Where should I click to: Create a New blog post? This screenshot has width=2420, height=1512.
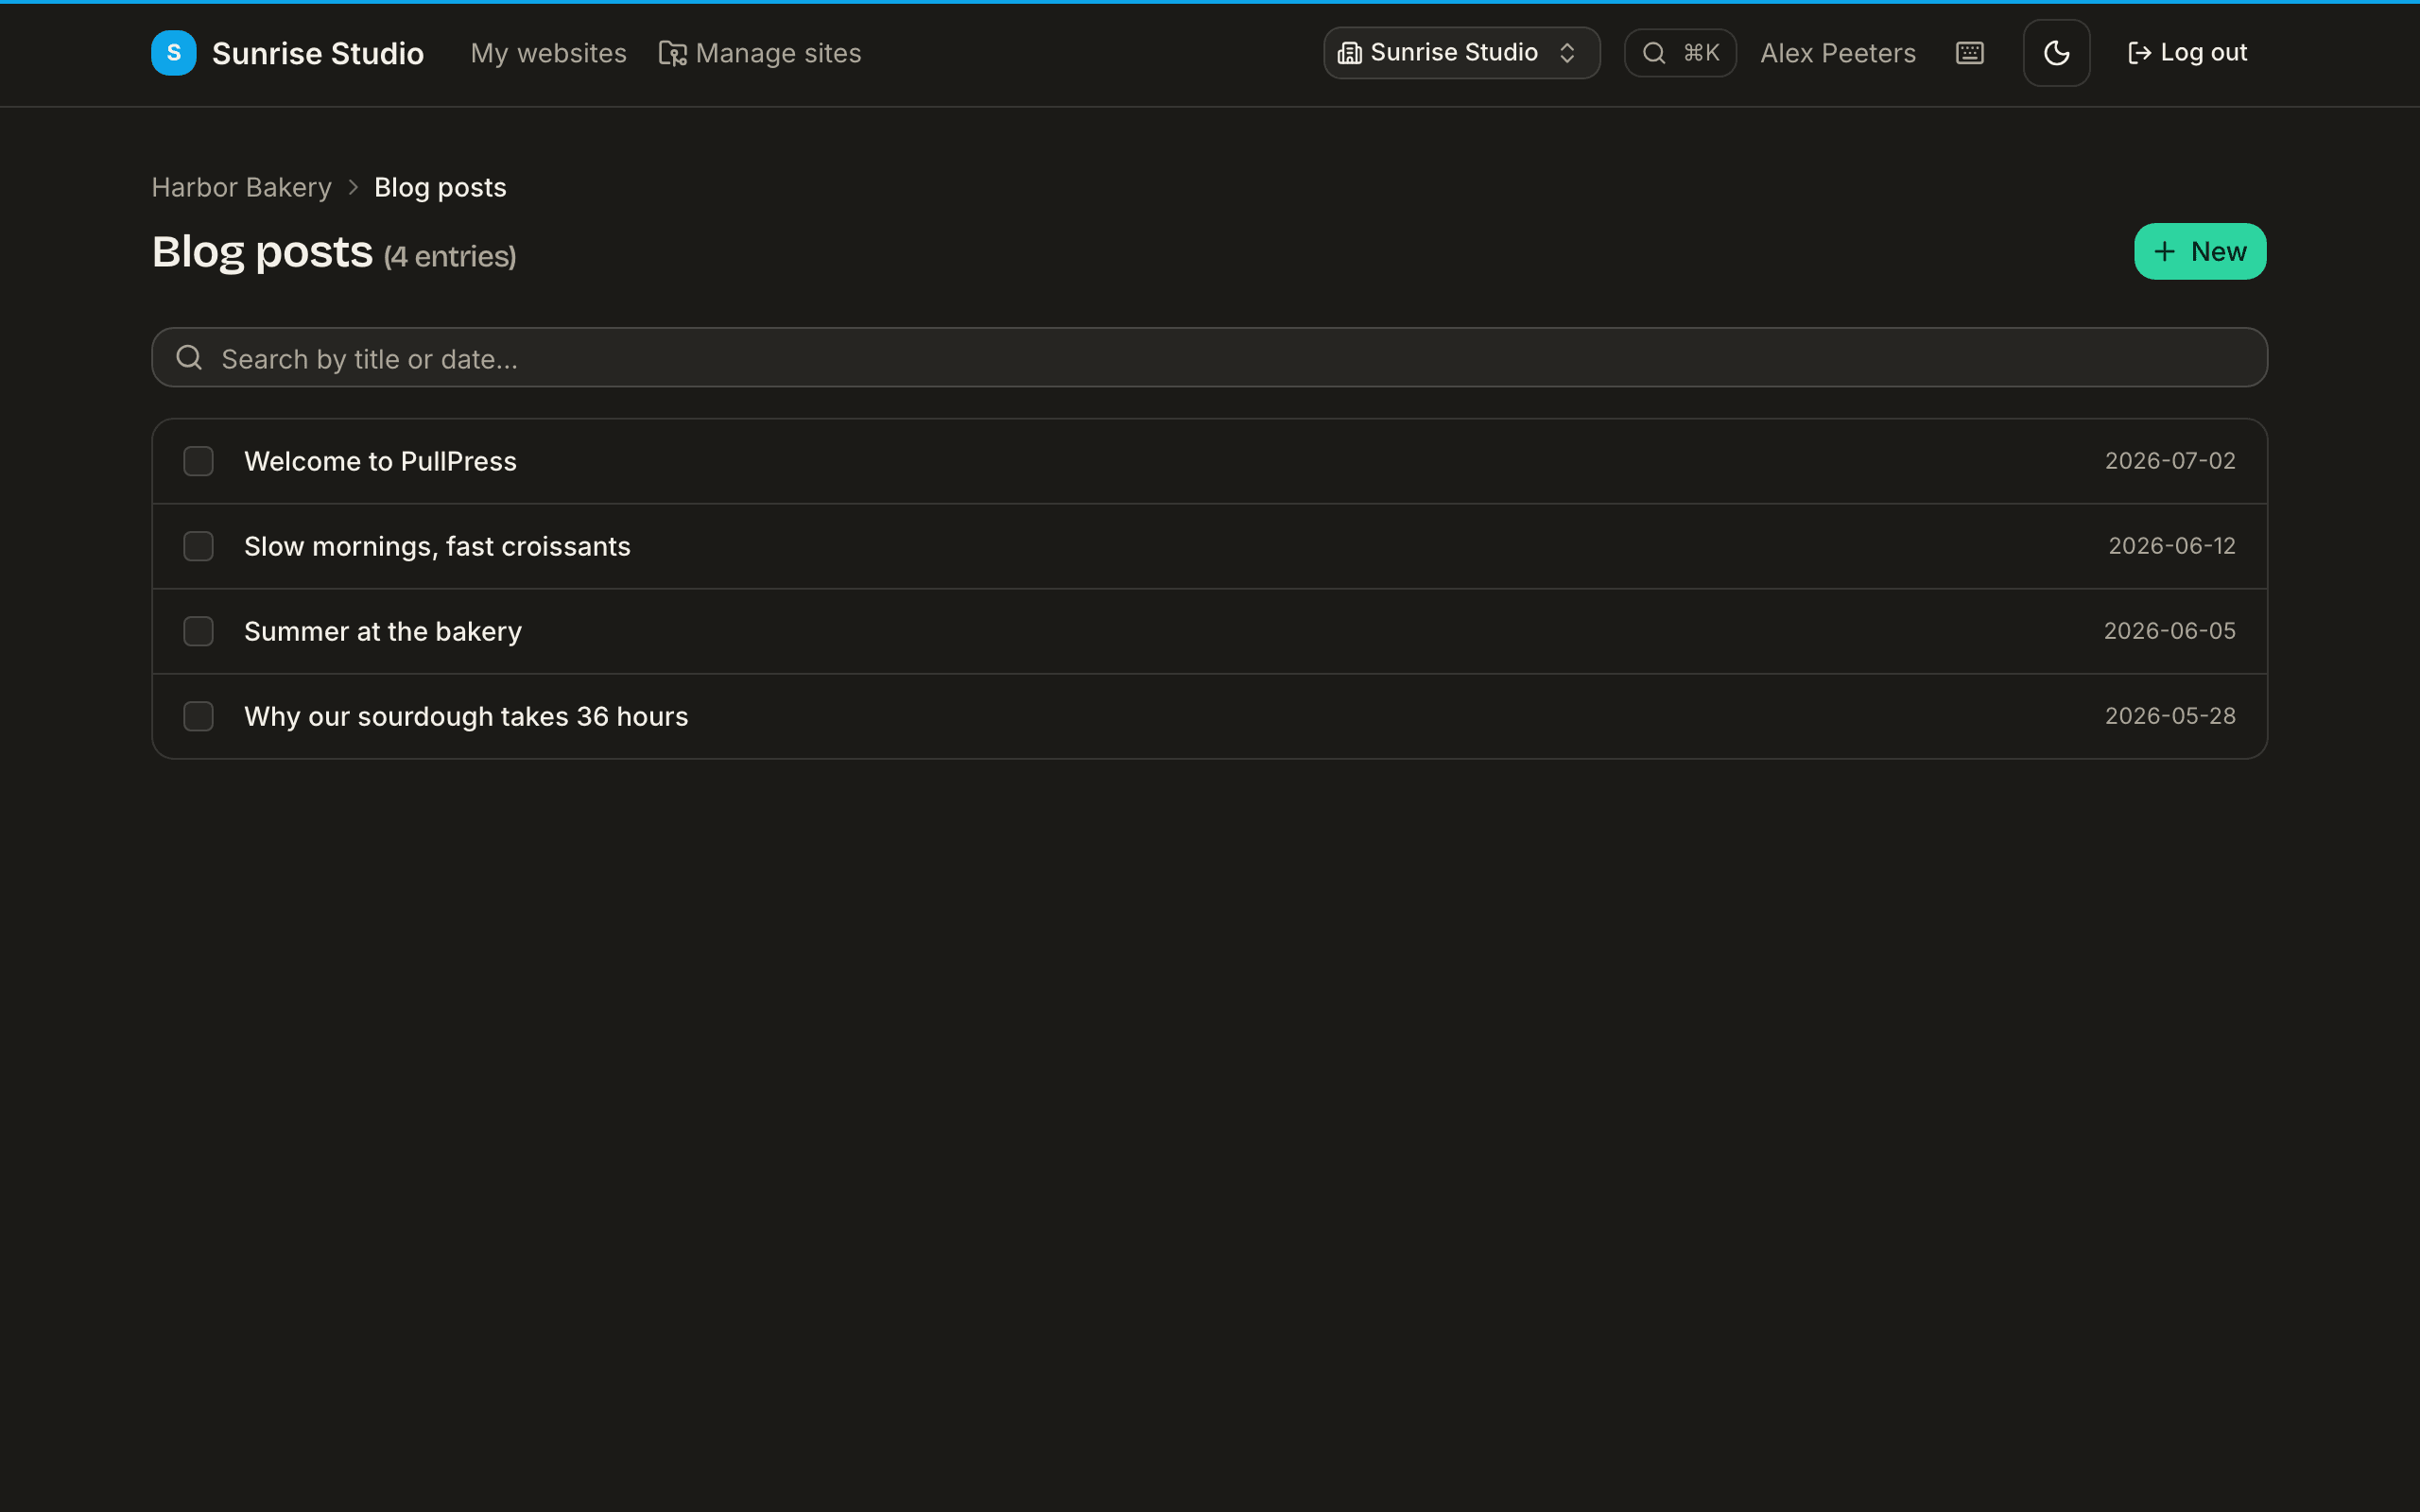pyautogui.click(x=2200, y=251)
